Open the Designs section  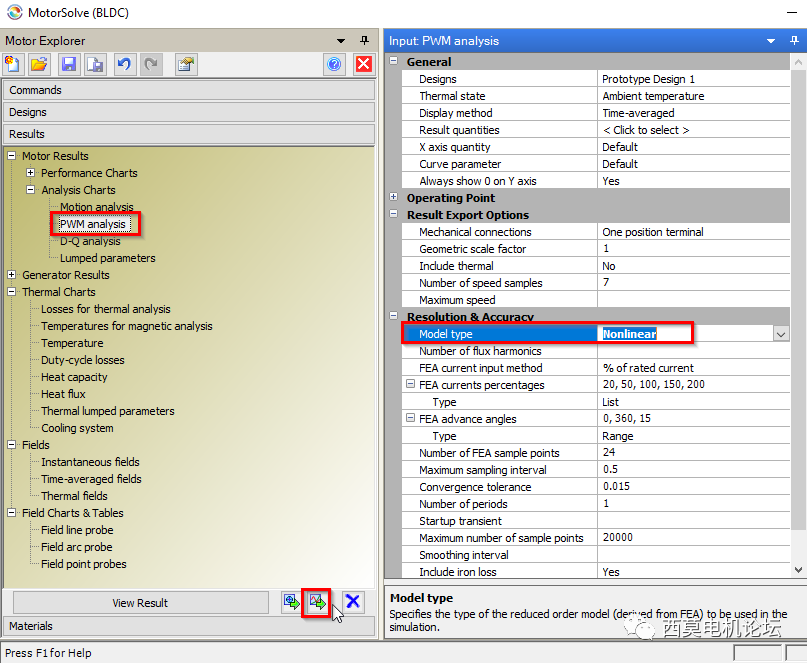(189, 112)
